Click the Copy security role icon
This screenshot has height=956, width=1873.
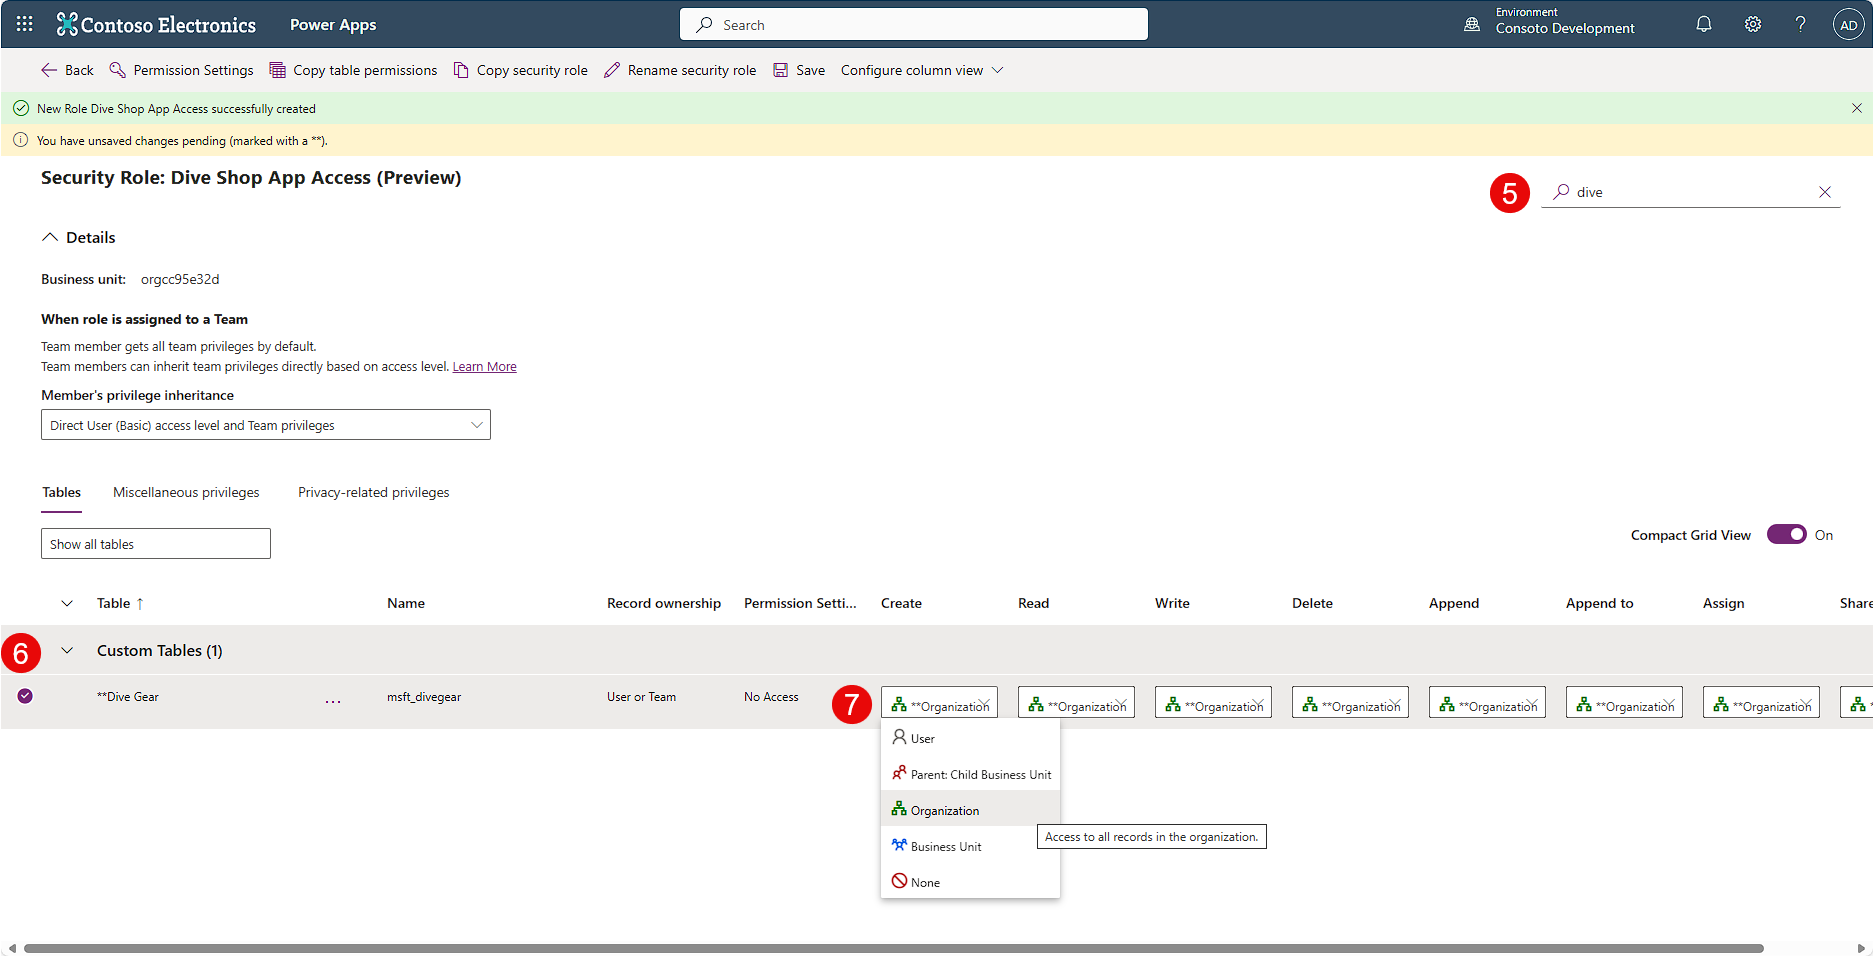(x=462, y=70)
